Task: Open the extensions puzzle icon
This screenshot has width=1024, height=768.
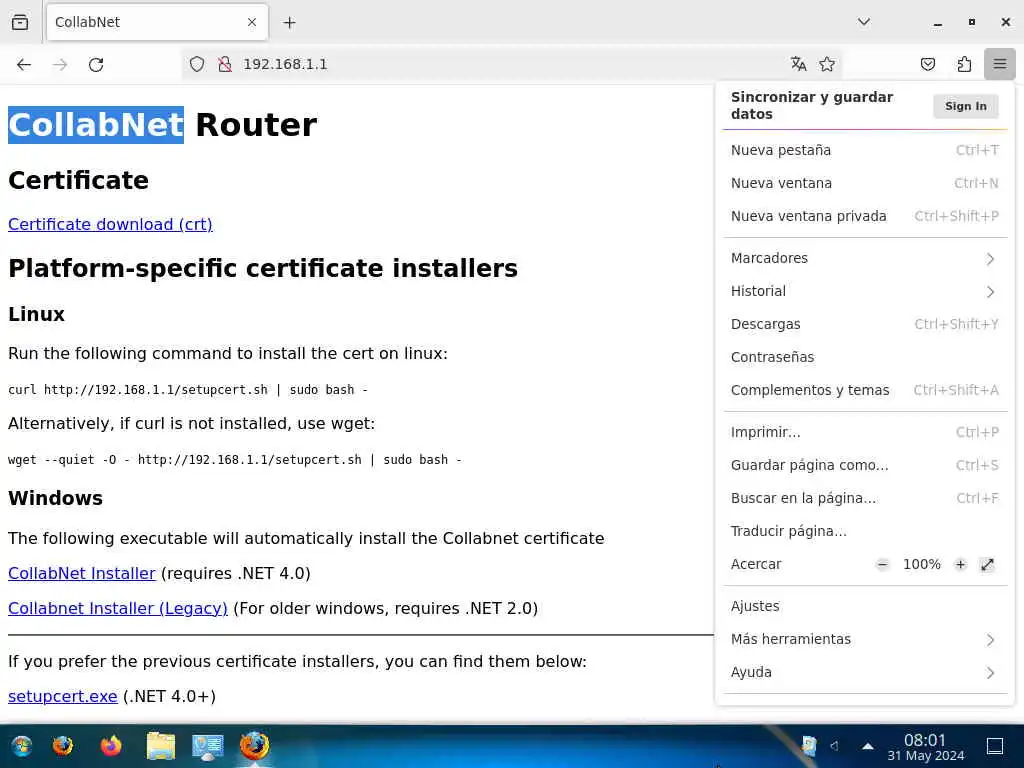Action: pos(964,64)
